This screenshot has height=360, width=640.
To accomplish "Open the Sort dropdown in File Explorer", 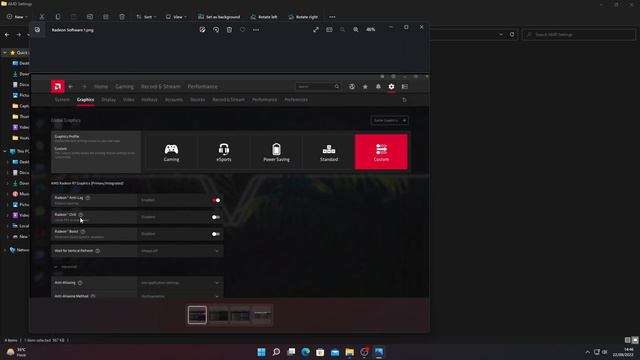I will click(146, 17).
